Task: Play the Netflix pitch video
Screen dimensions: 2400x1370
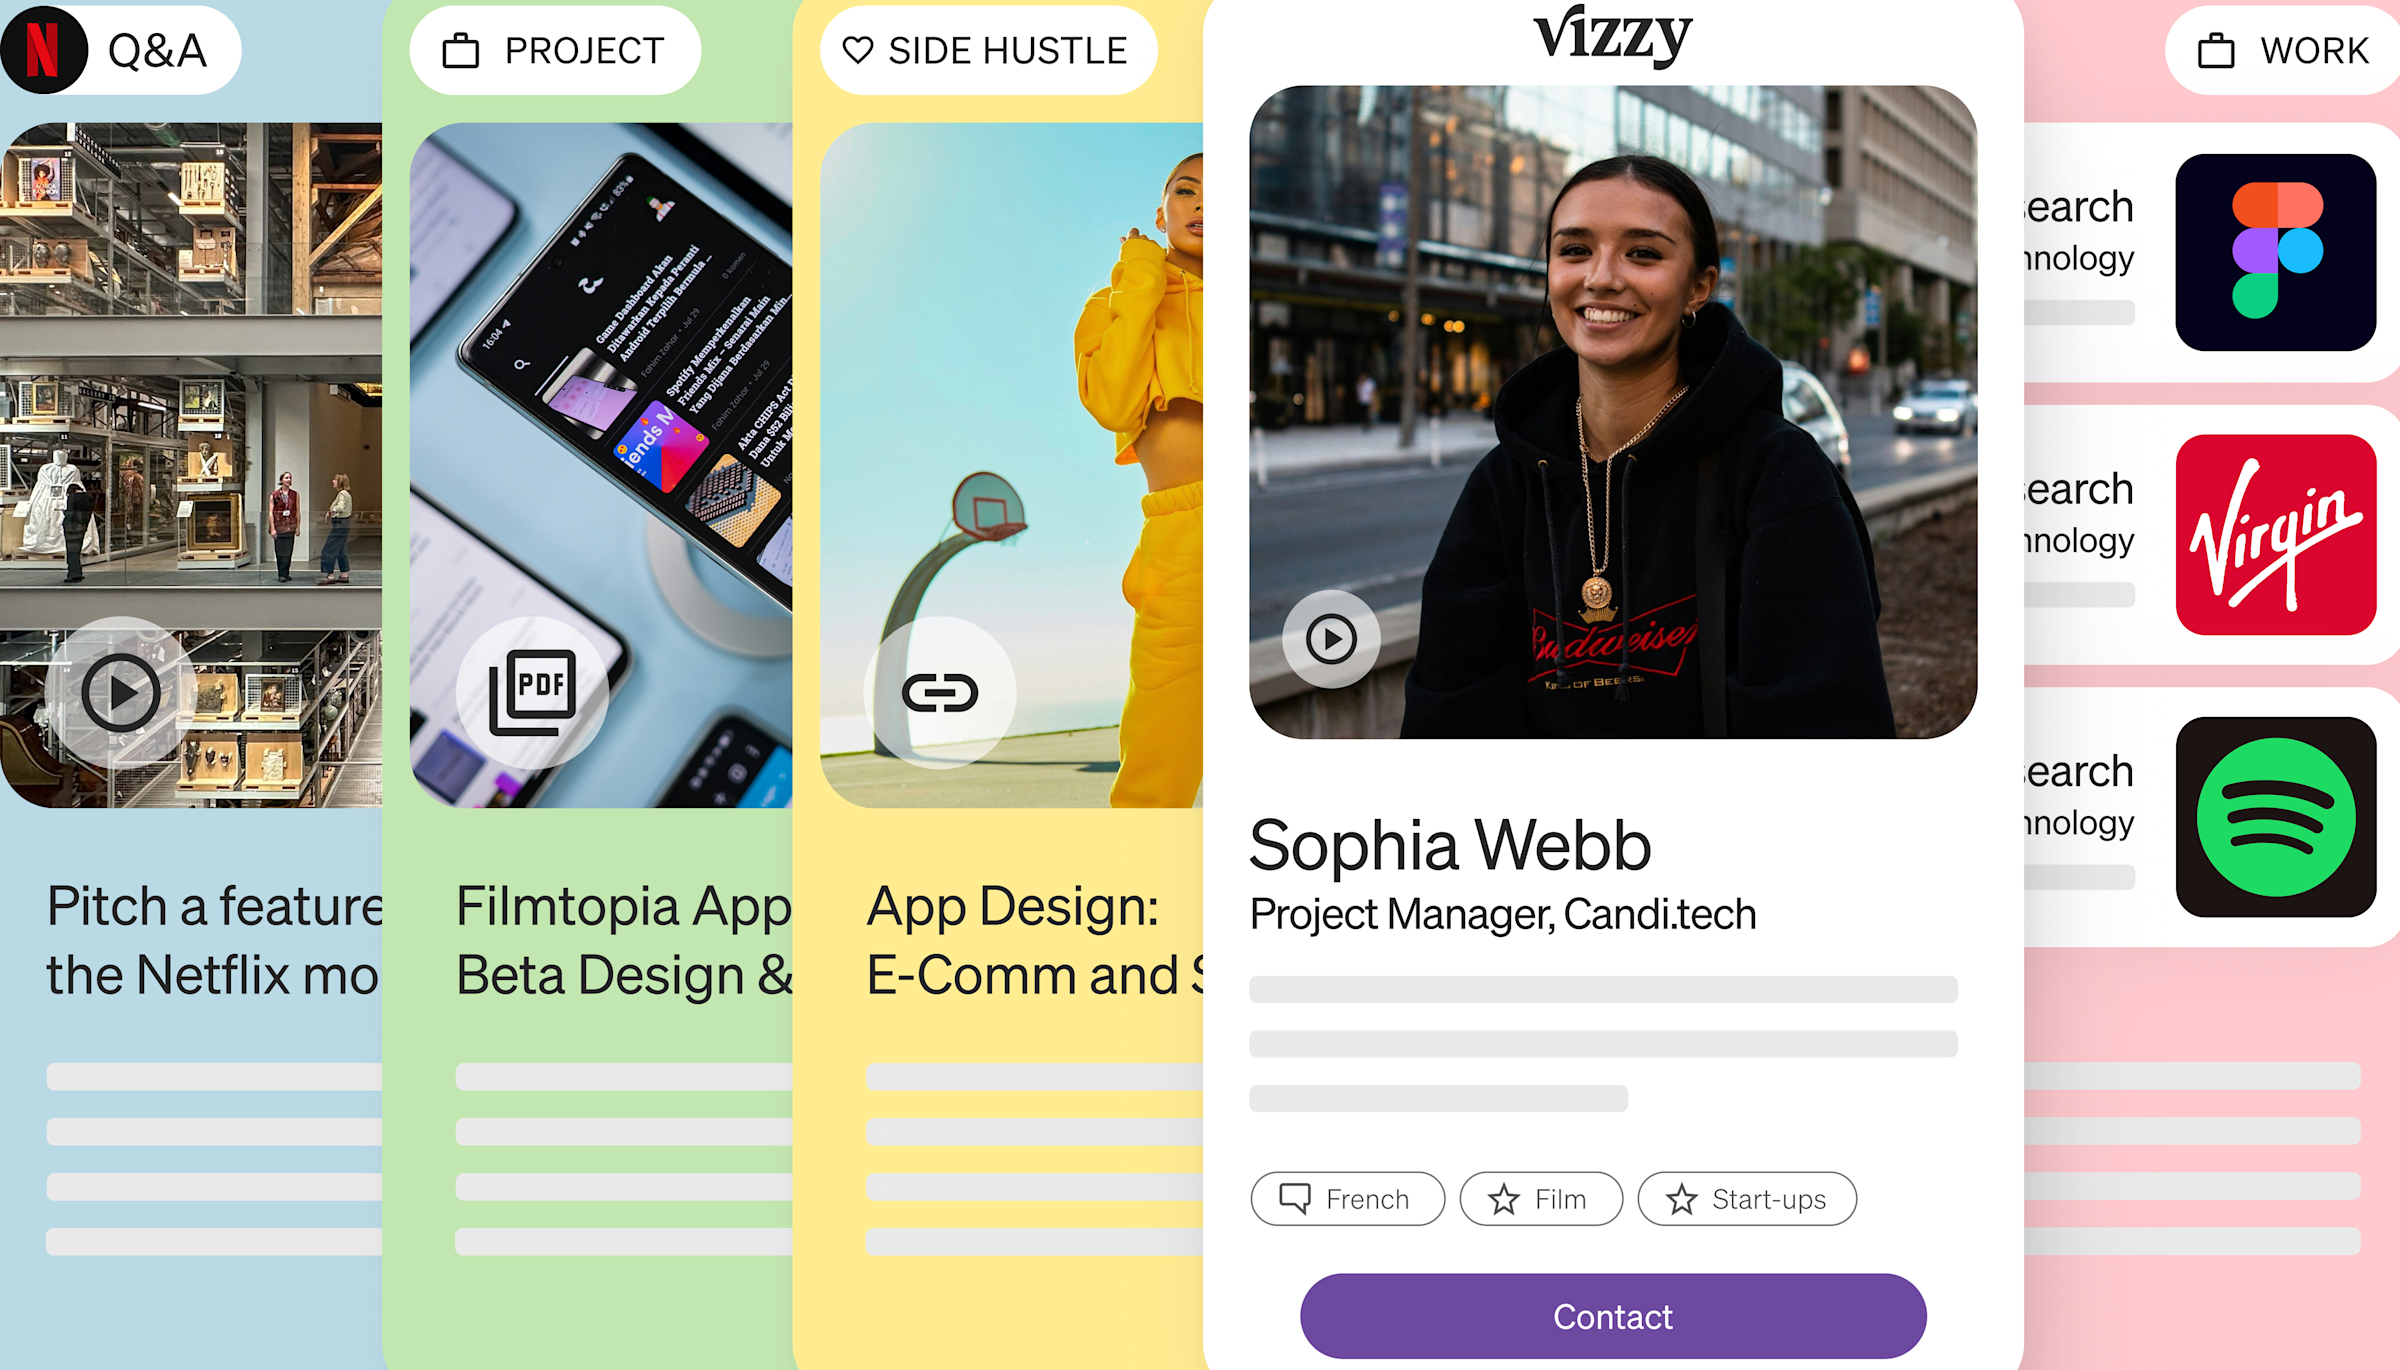Action: pyautogui.click(x=121, y=692)
